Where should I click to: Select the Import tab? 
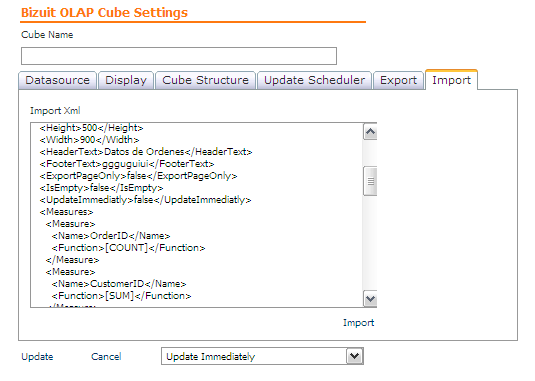[x=451, y=80]
